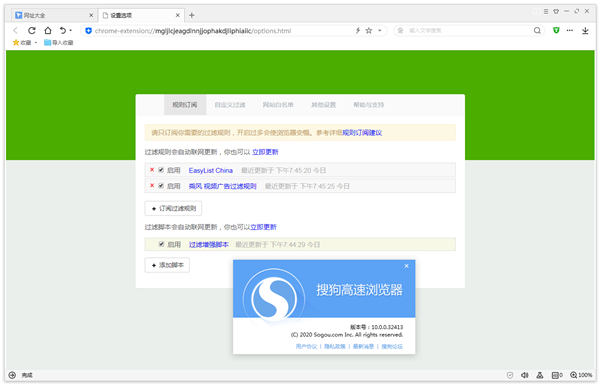This screenshot has width=600, height=385.
Task: Go to the home page icon
Action: 47,30
